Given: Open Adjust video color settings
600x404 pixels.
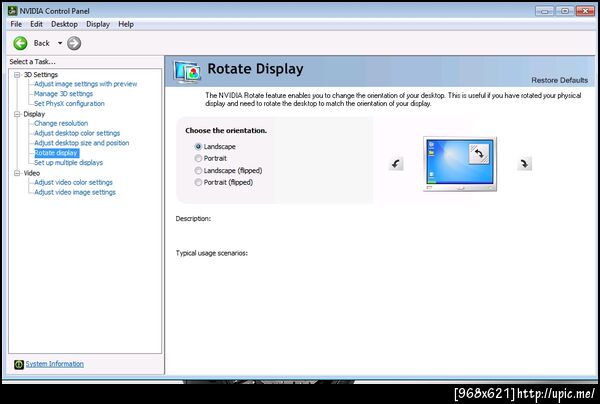Looking at the screenshot, I should [x=73, y=182].
